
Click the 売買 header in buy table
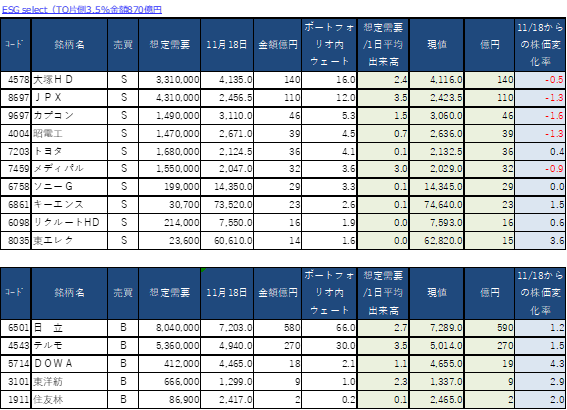123,293
